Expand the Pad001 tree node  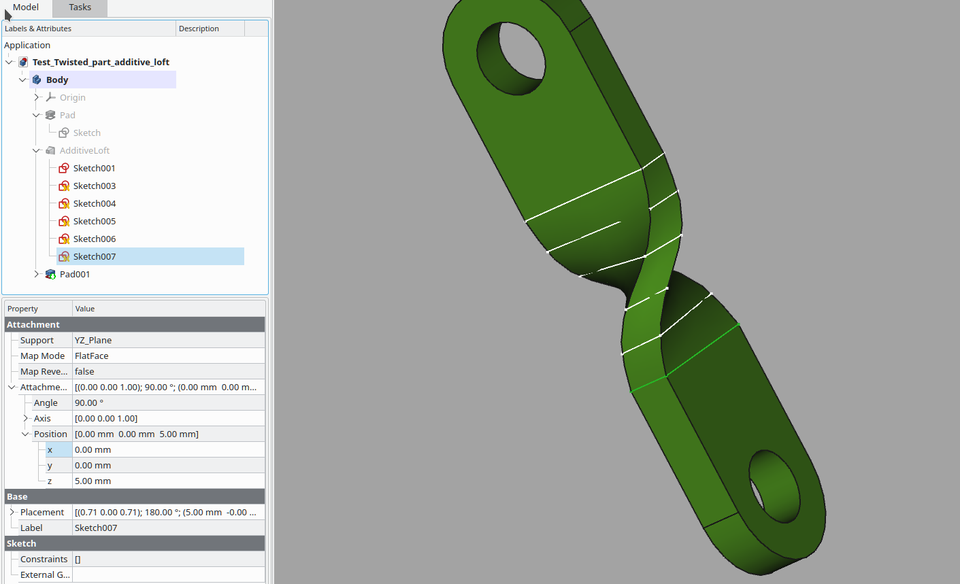(36, 274)
